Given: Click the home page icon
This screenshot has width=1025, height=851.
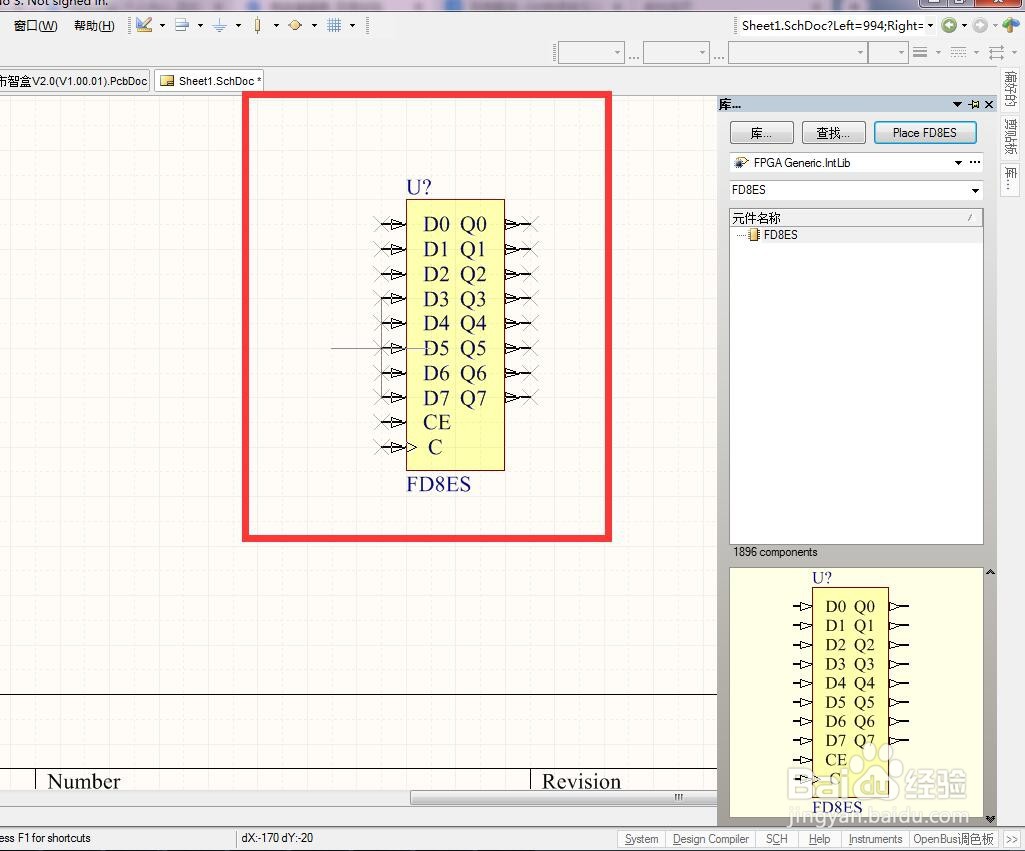Looking at the screenshot, I should (1011, 25).
